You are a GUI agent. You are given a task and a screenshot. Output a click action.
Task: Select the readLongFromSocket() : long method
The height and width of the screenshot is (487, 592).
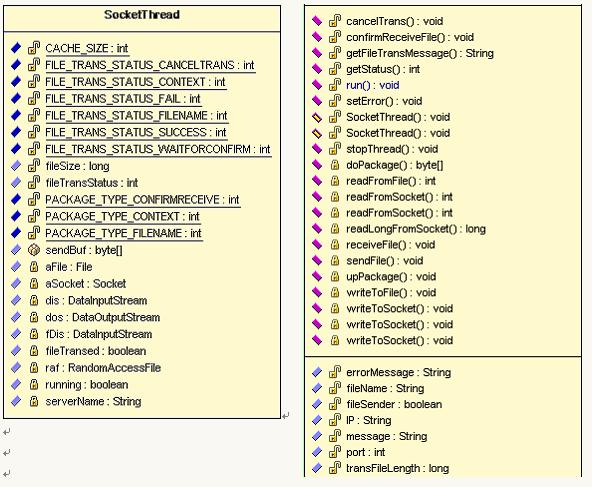[416, 229]
